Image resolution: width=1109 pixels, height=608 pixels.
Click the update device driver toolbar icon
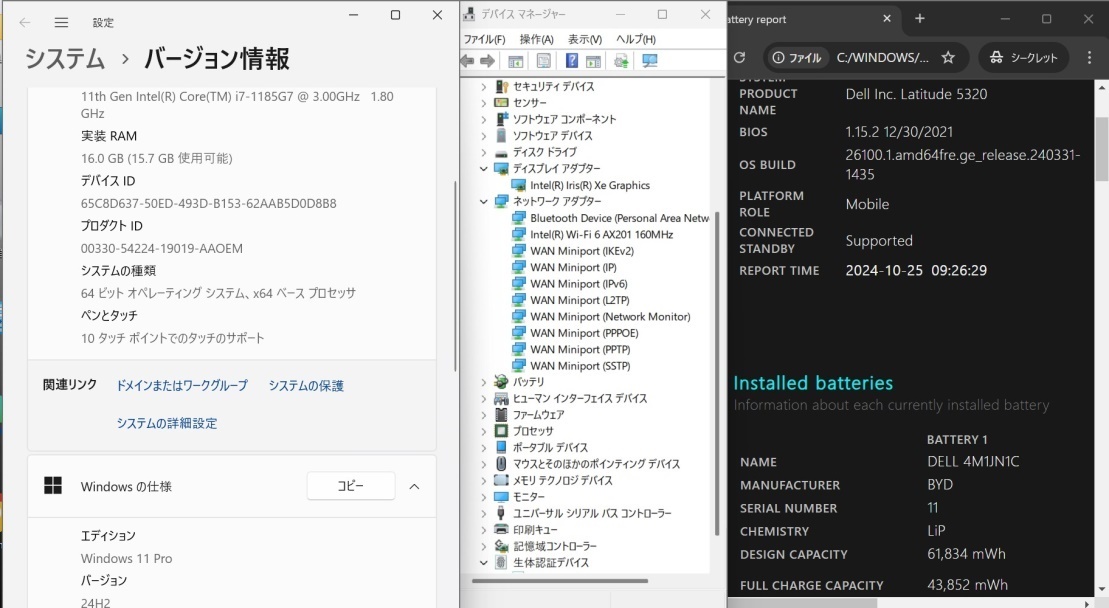622,62
